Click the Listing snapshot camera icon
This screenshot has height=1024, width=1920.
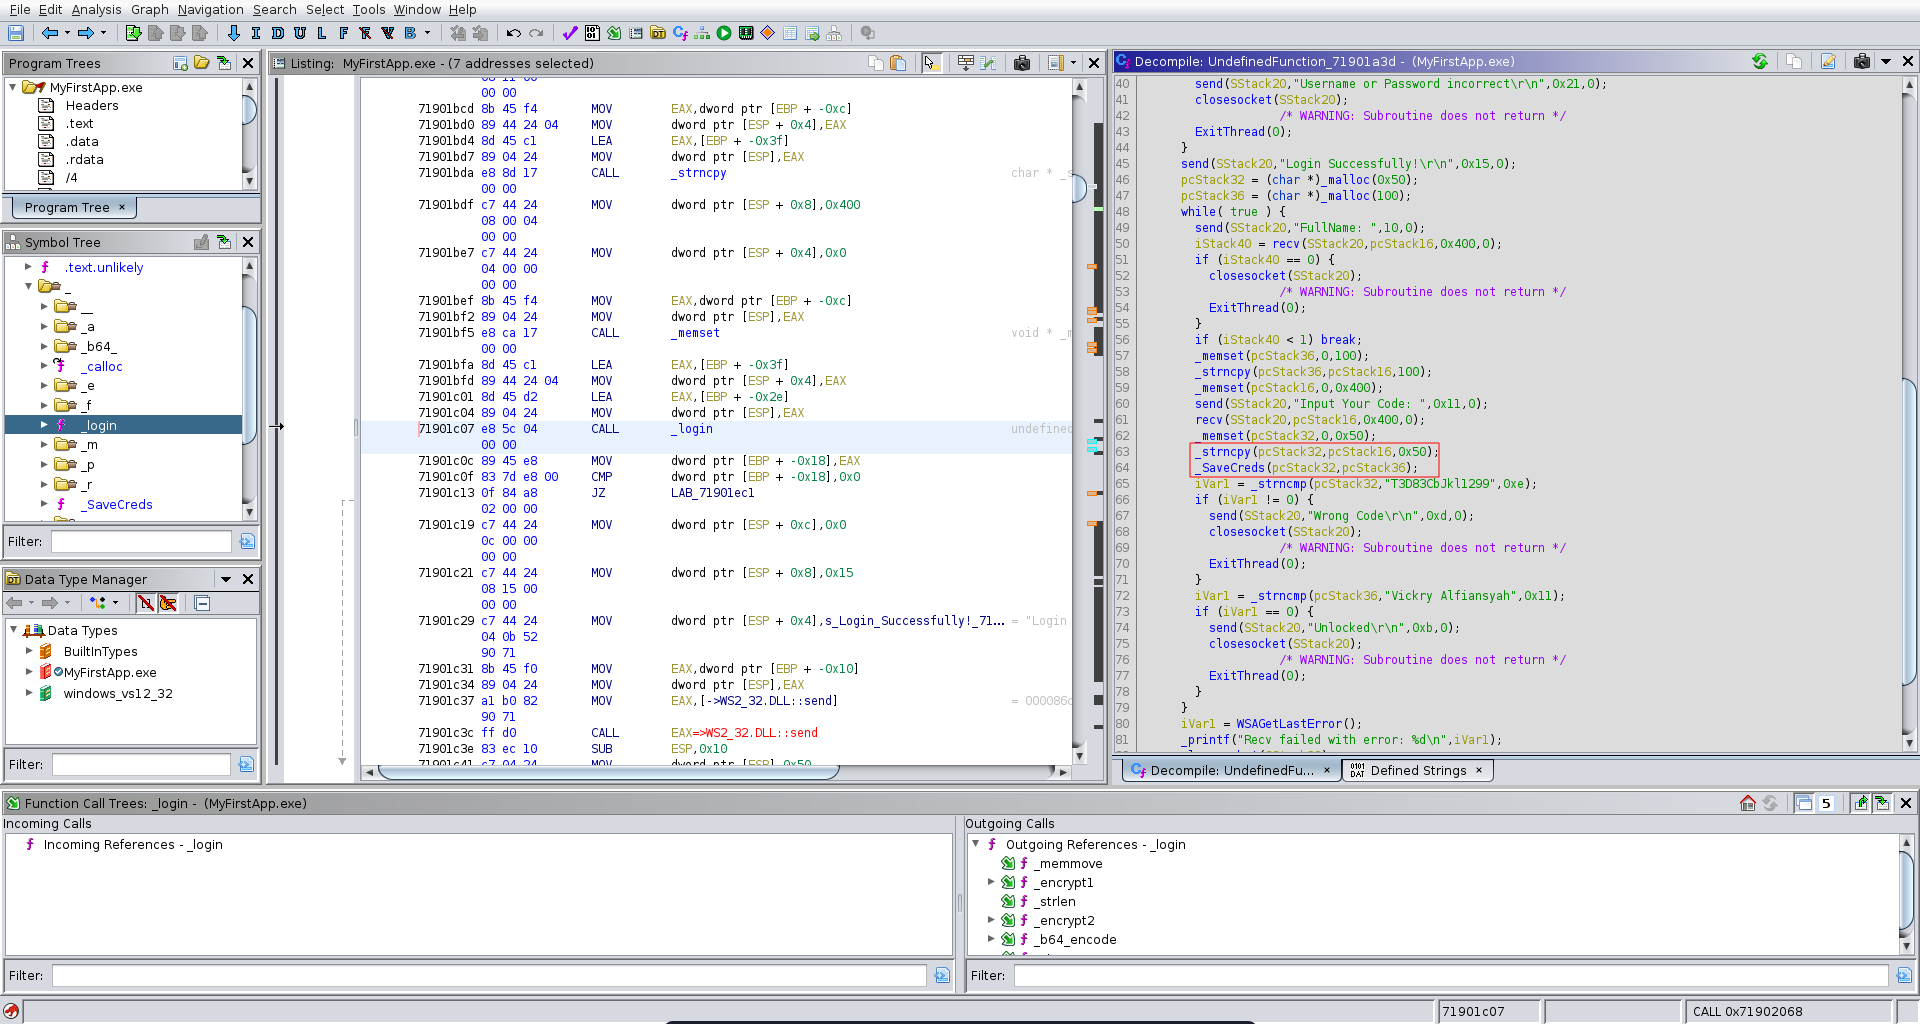point(1021,63)
